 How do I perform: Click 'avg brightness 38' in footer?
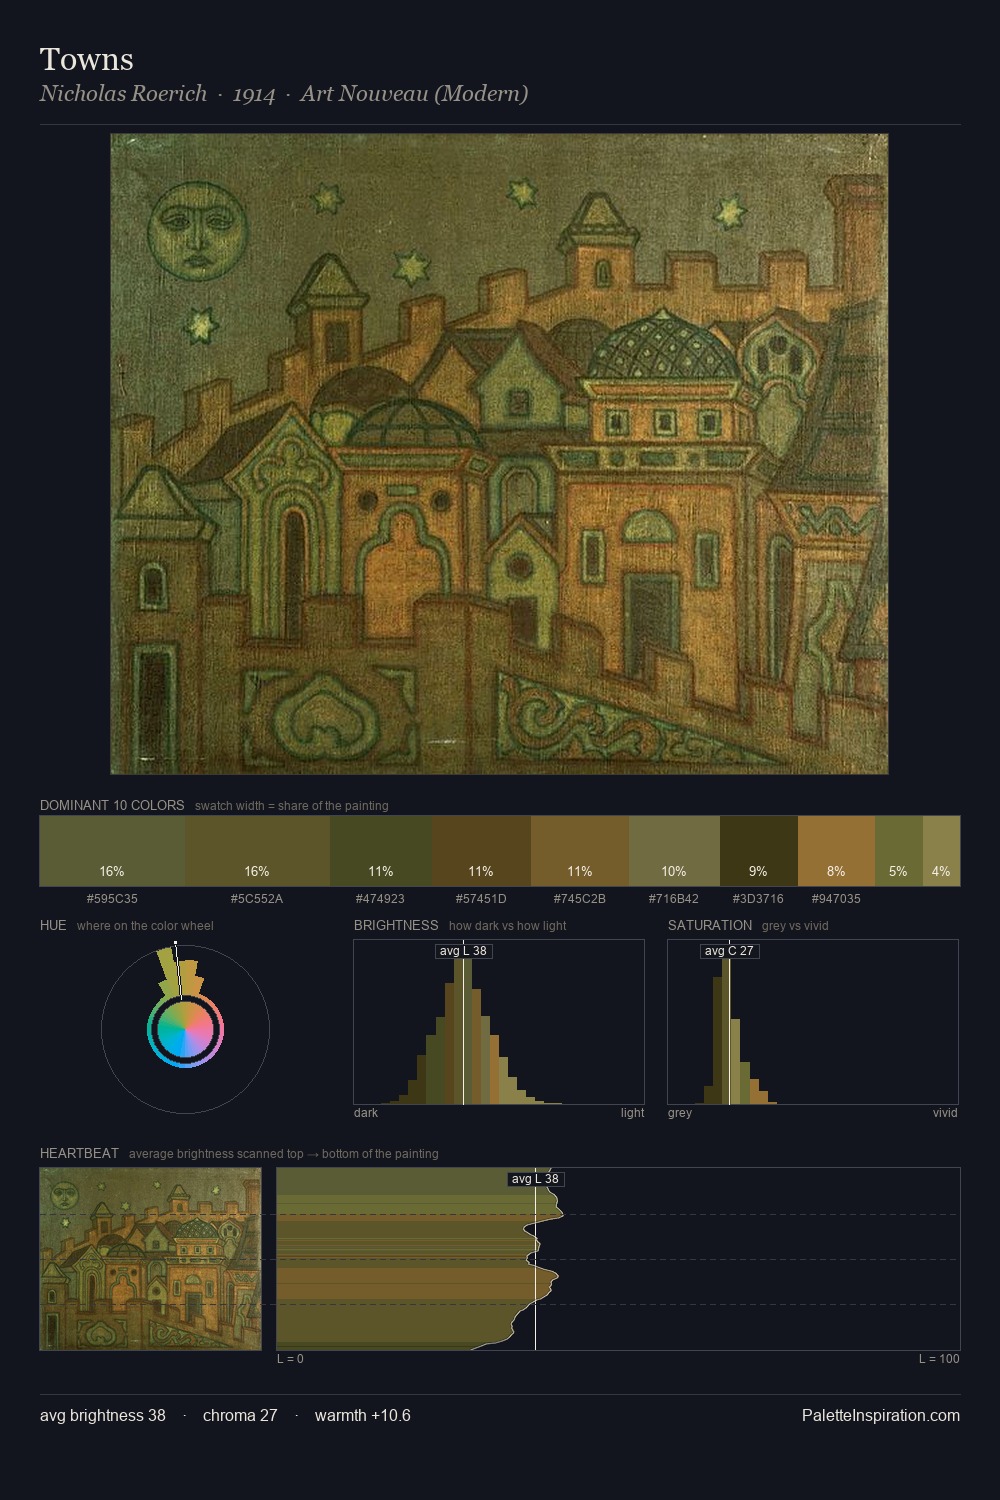click(103, 1415)
